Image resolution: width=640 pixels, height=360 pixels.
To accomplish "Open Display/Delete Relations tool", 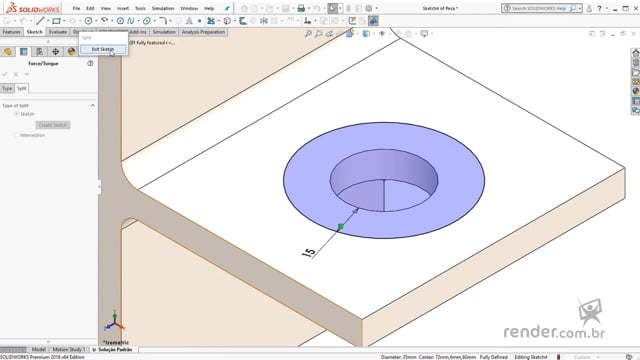I will 307,21.
